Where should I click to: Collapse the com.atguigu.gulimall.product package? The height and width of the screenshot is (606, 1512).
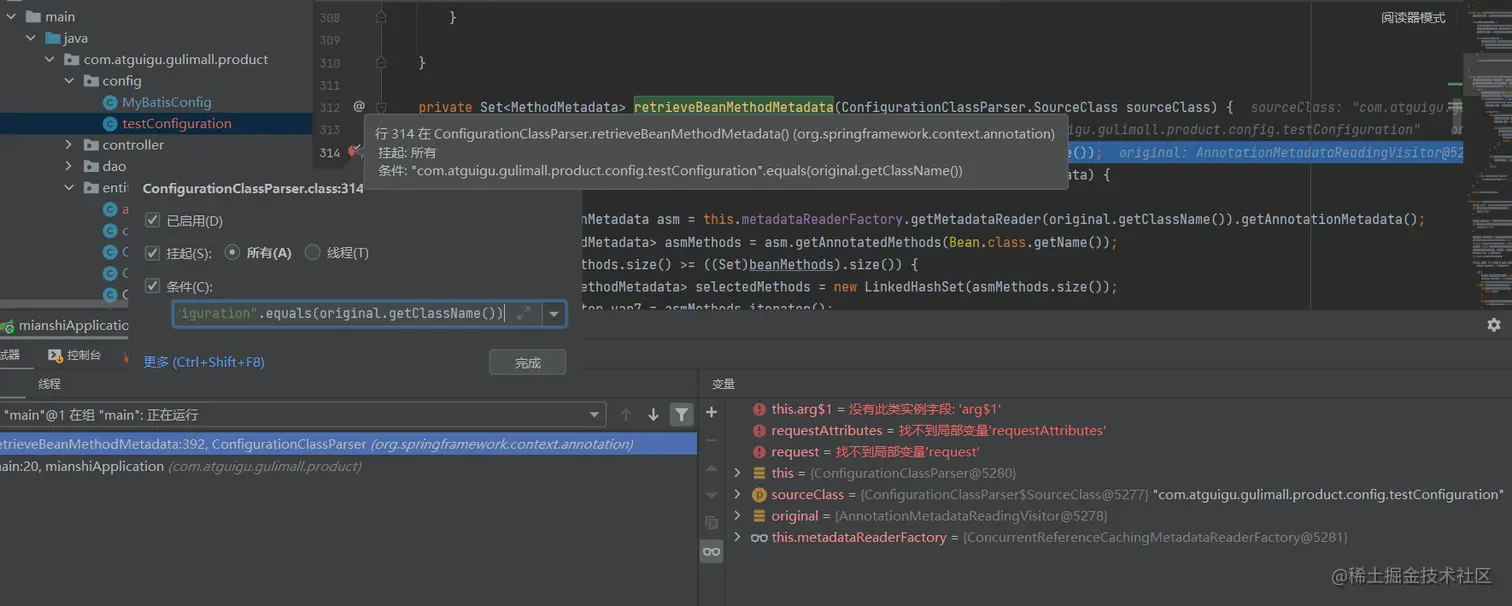point(49,60)
